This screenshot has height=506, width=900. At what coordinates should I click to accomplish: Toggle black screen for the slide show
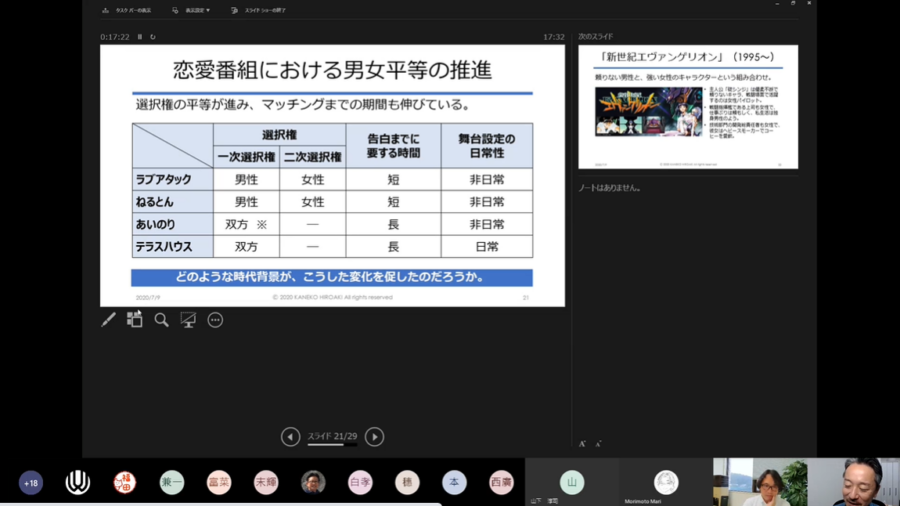188,320
